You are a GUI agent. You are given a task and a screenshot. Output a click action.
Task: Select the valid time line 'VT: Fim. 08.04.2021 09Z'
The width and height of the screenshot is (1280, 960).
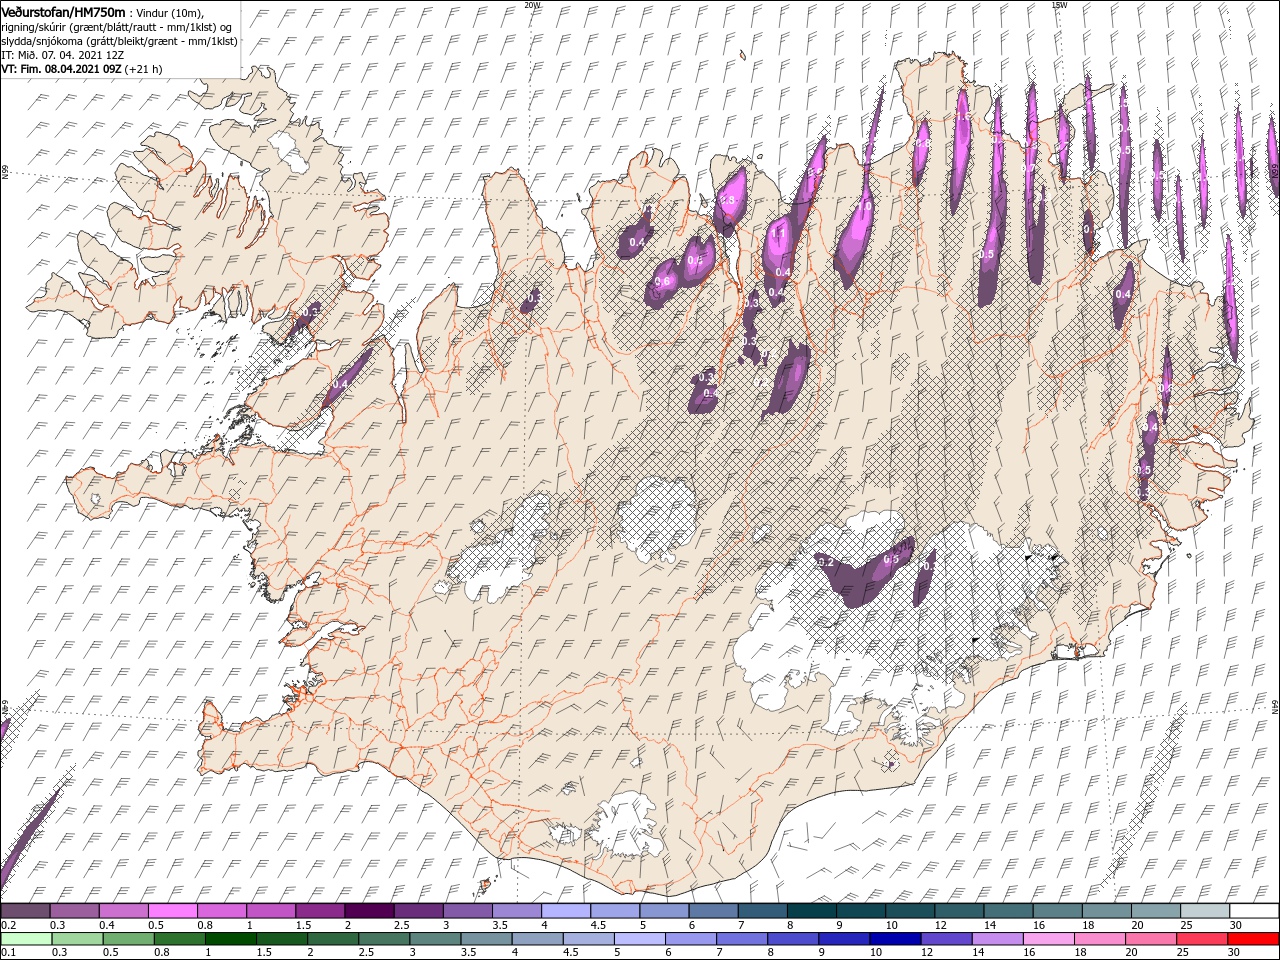(x=60, y=69)
